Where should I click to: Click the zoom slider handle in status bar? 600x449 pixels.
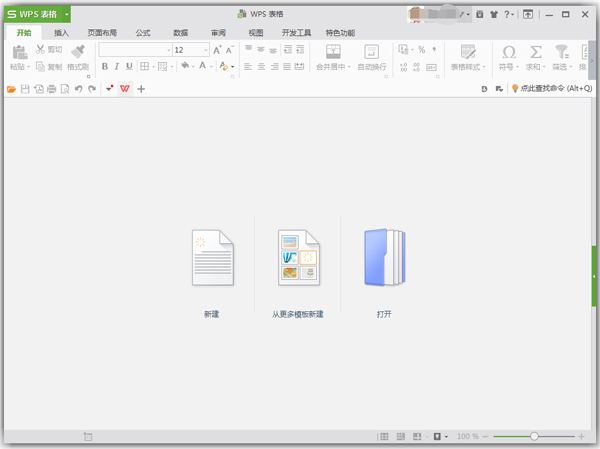[x=534, y=436]
